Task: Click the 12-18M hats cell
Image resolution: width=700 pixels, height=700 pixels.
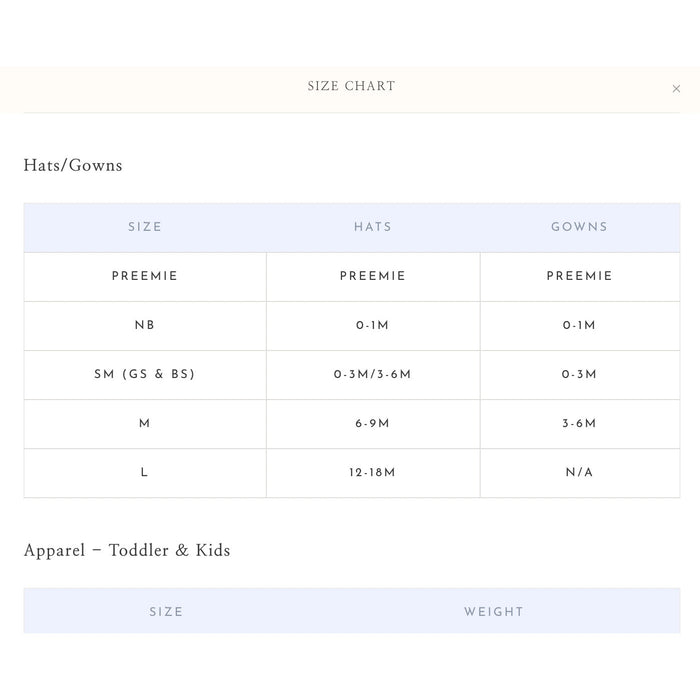Action: pos(373,472)
